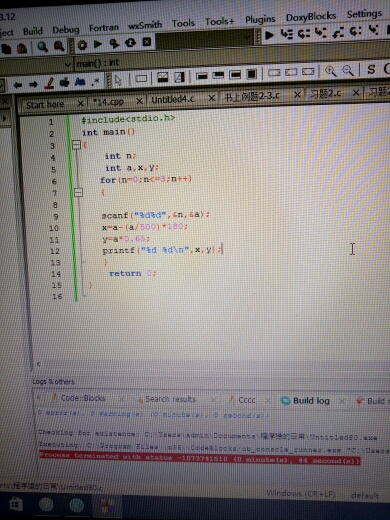Collapse fold marker at line 3

click(x=76, y=145)
